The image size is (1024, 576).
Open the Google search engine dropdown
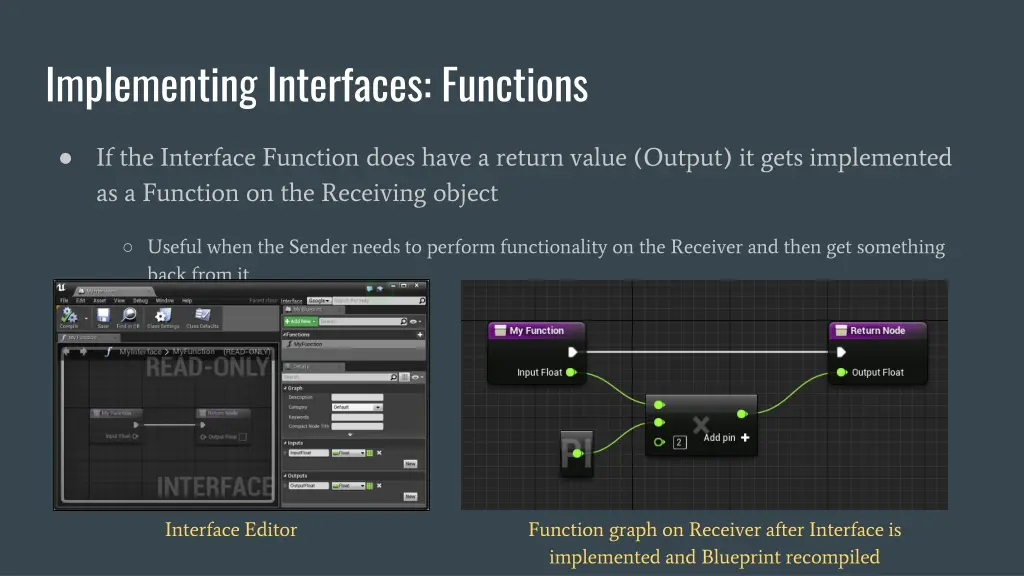[319, 300]
